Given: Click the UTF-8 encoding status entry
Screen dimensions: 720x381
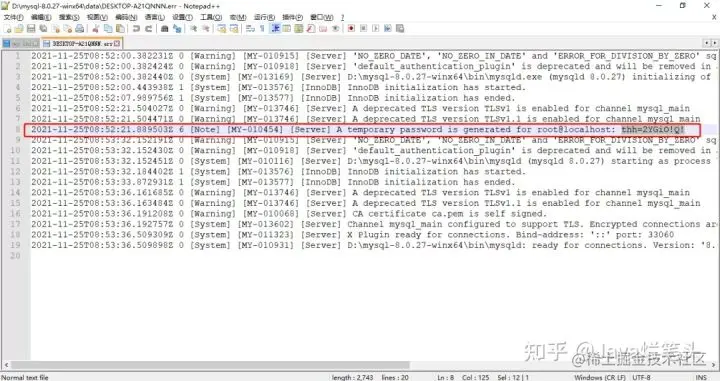Looking at the screenshot, I should pos(641,377).
